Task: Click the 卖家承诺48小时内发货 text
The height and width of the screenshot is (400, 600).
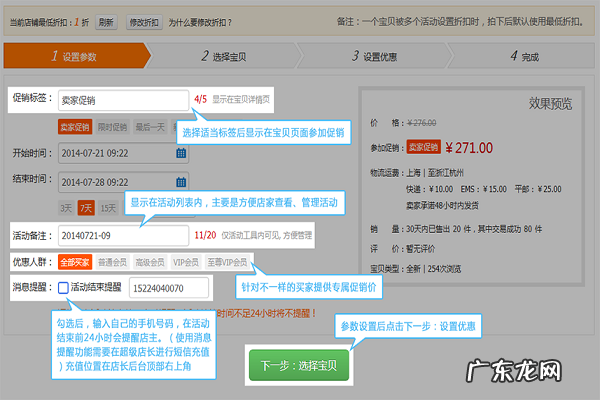Action: [x=442, y=206]
